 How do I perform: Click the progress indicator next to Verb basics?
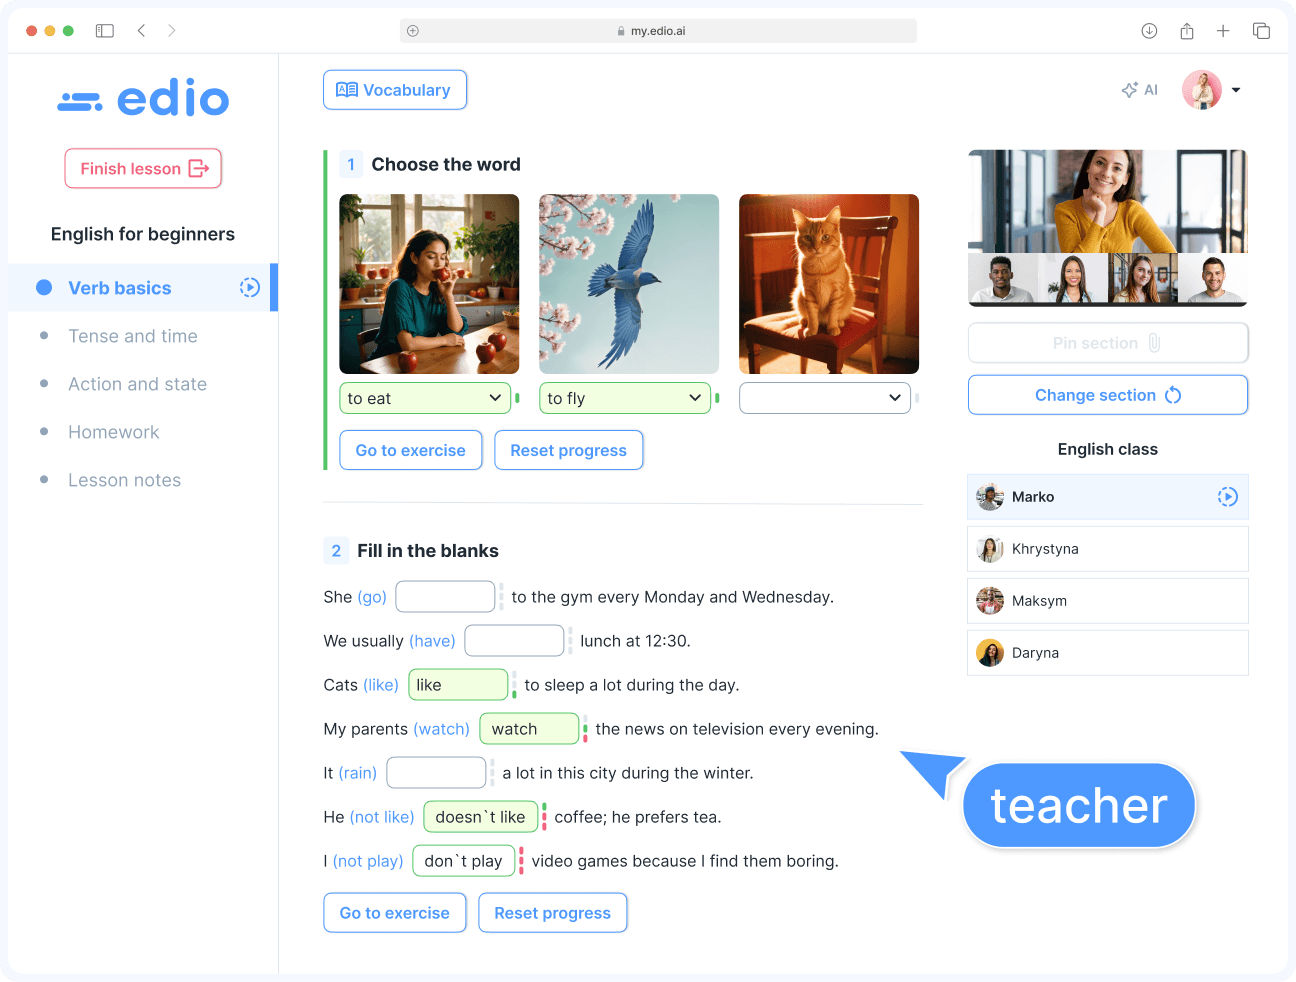click(248, 287)
